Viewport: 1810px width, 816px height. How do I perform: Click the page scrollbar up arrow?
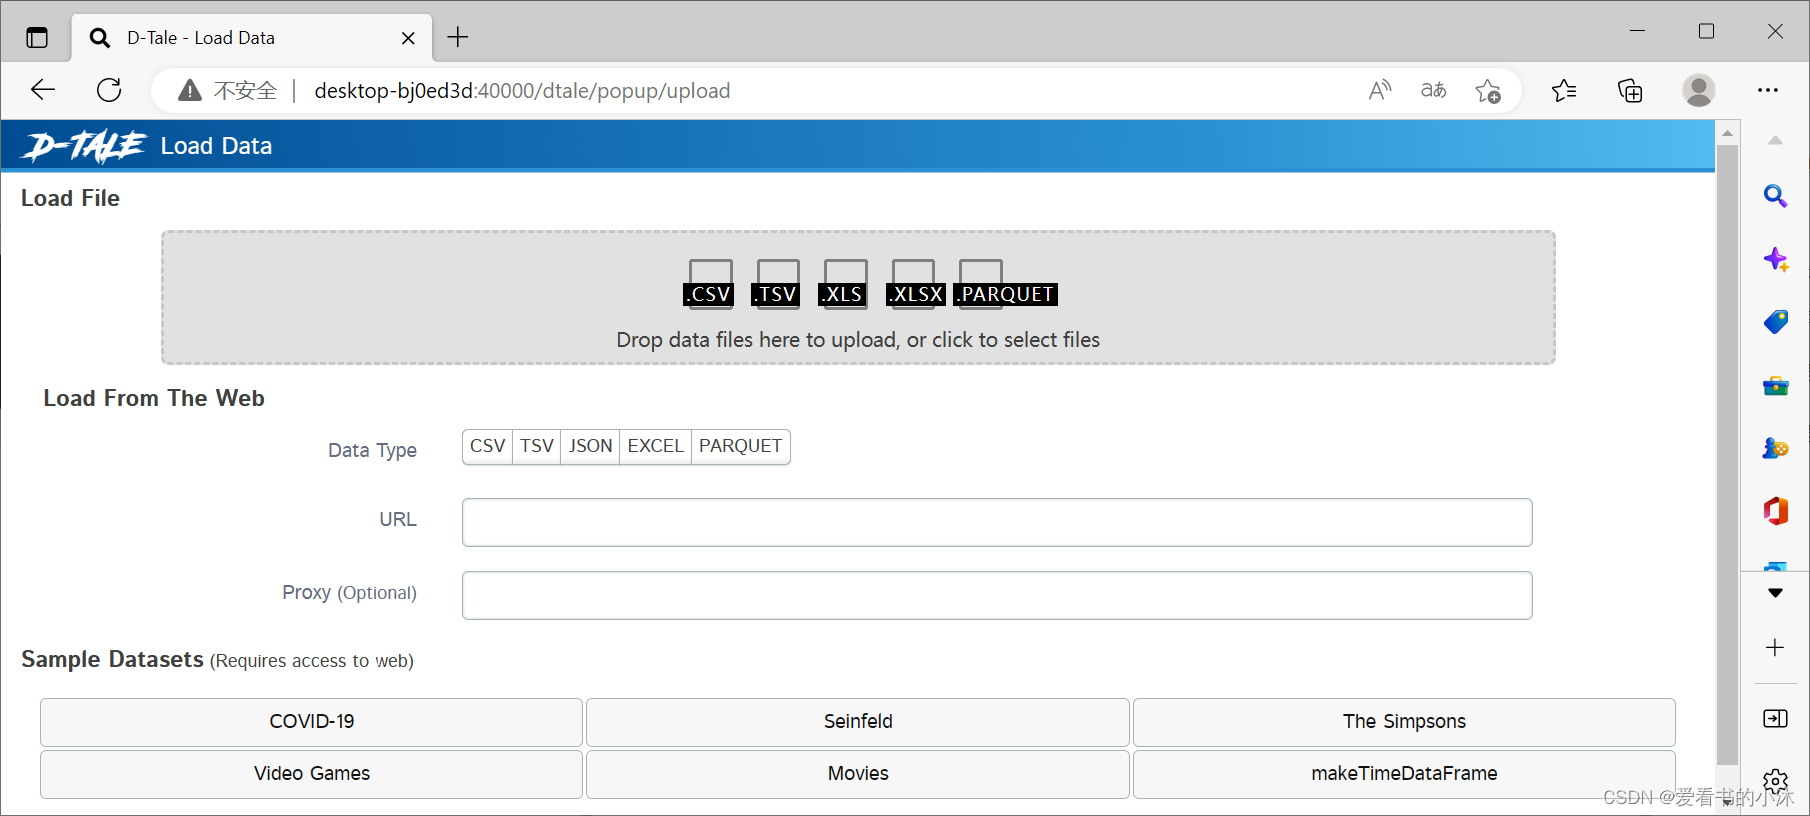click(x=1727, y=132)
